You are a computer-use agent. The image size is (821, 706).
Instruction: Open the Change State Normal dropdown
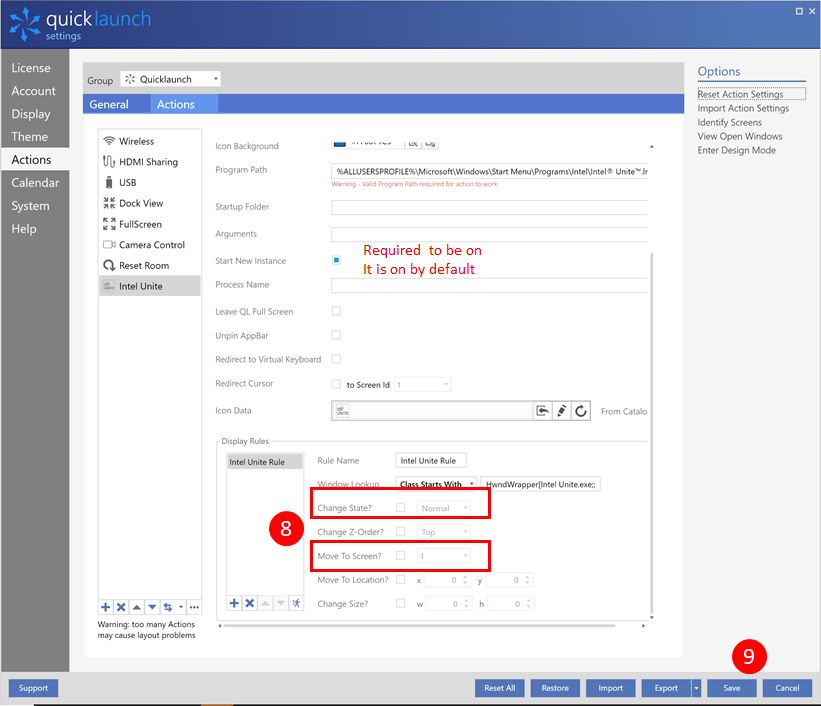pyautogui.click(x=443, y=508)
